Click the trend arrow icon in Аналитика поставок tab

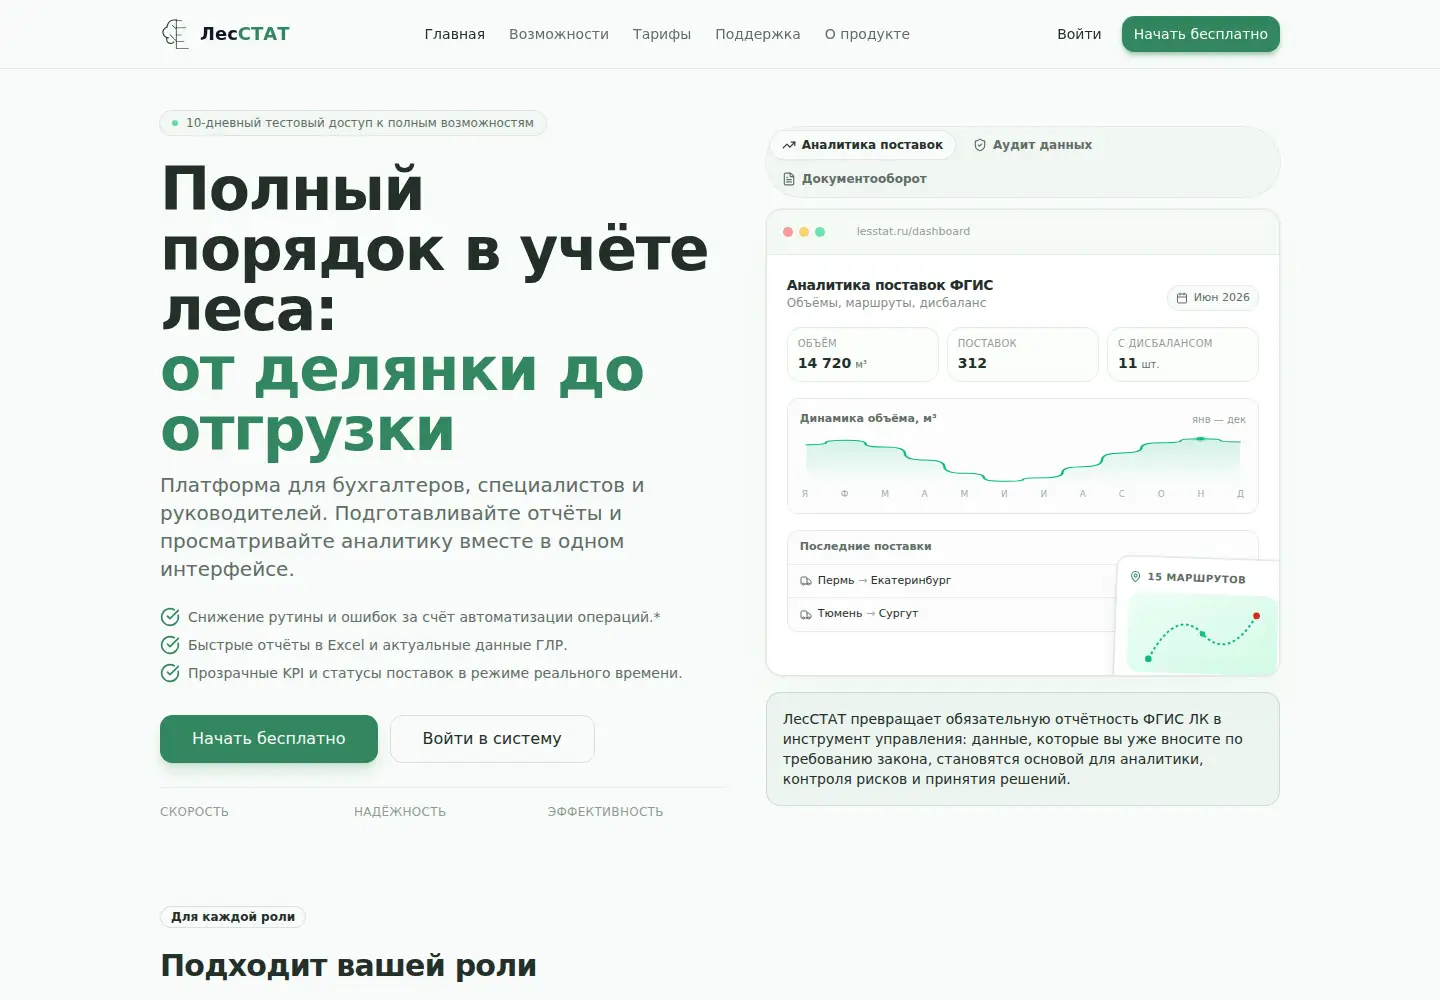(x=789, y=145)
